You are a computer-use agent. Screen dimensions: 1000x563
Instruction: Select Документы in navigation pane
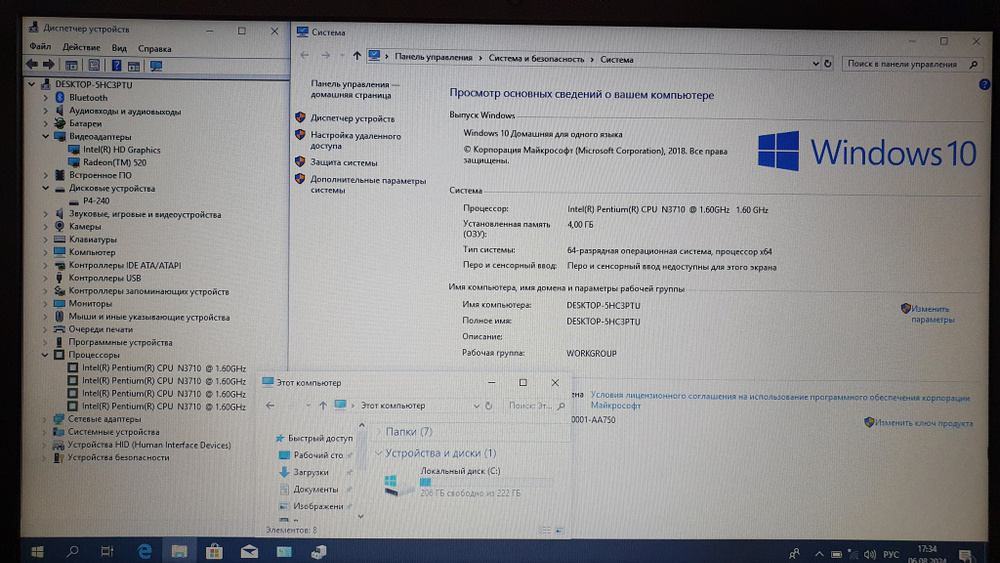pos(316,490)
